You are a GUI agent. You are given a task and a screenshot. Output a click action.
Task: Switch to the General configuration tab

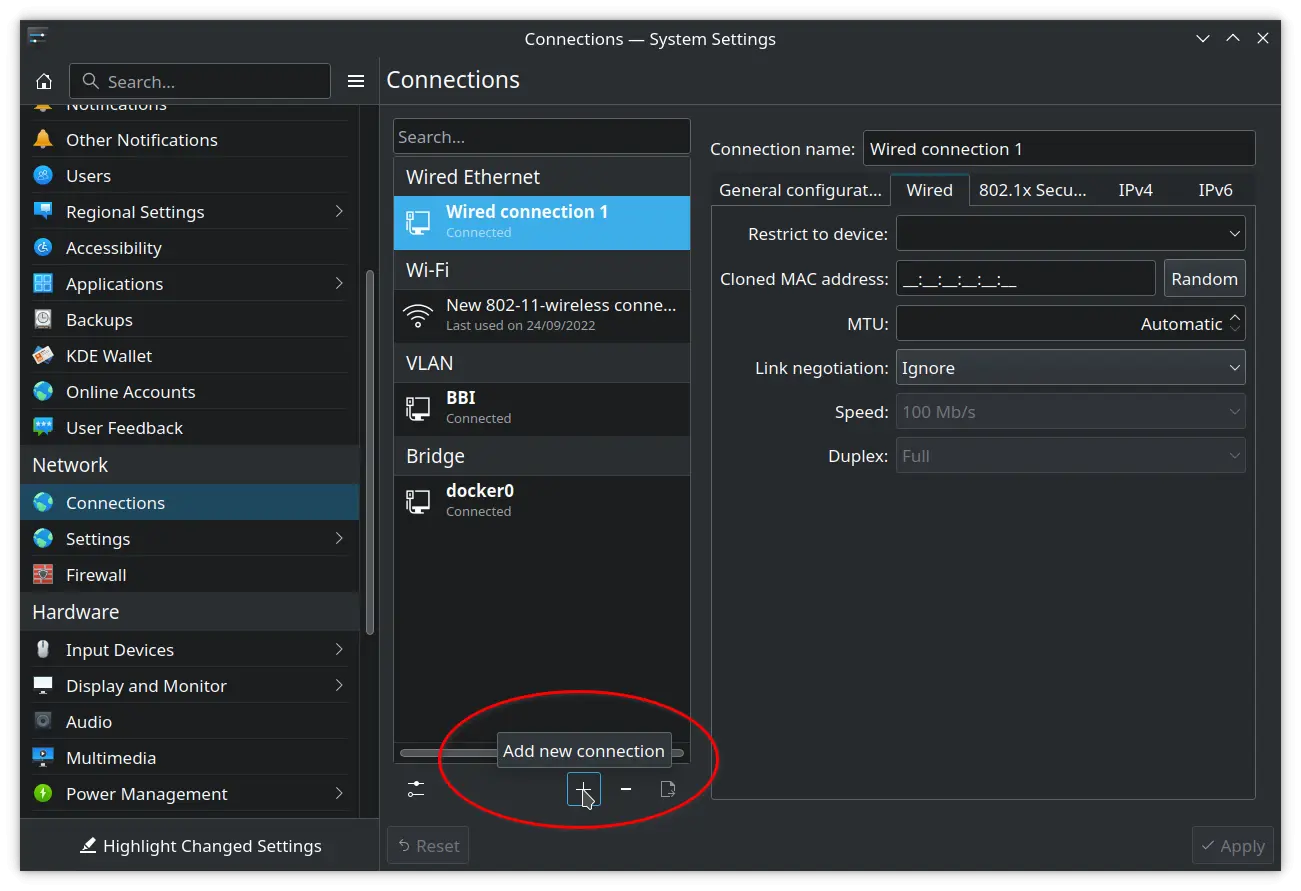(800, 190)
